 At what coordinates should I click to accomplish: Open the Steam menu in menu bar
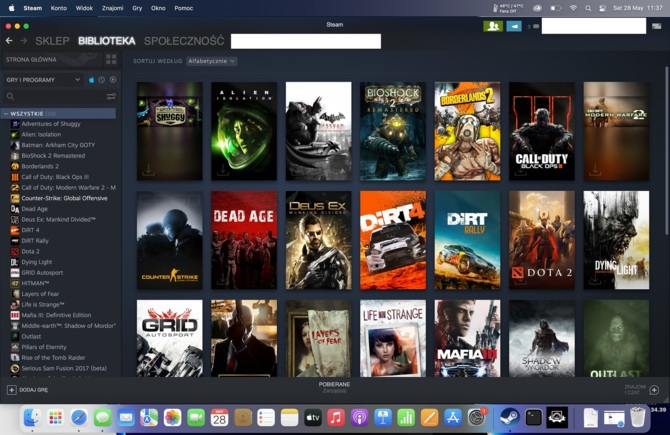[x=32, y=8]
